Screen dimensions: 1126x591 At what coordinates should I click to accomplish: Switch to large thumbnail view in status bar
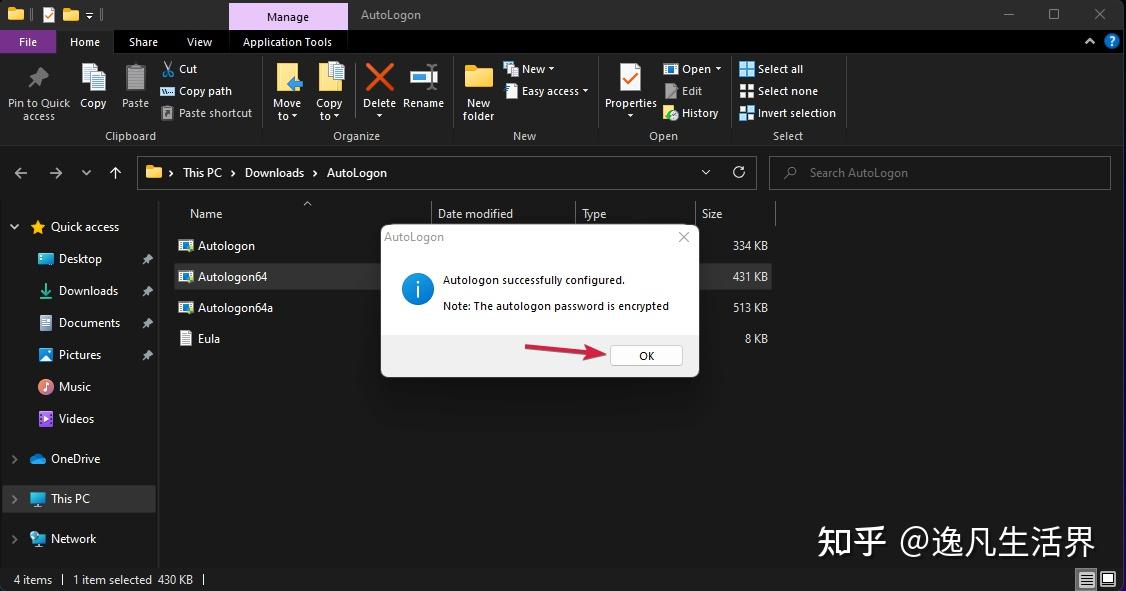(x=1108, y=579)
